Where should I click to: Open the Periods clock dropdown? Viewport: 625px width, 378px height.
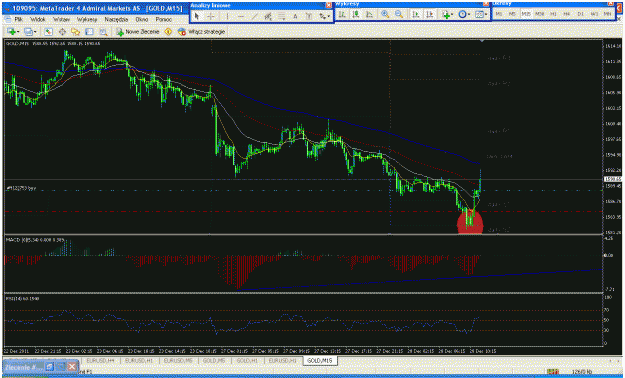(x=464, y=15)
